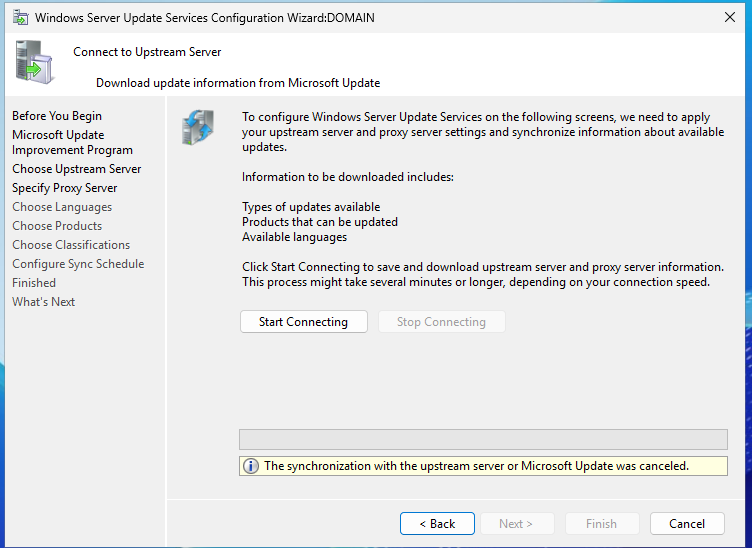752x548 pixels.
Task: Open the What's Next step
Action: tap(44, 302)
